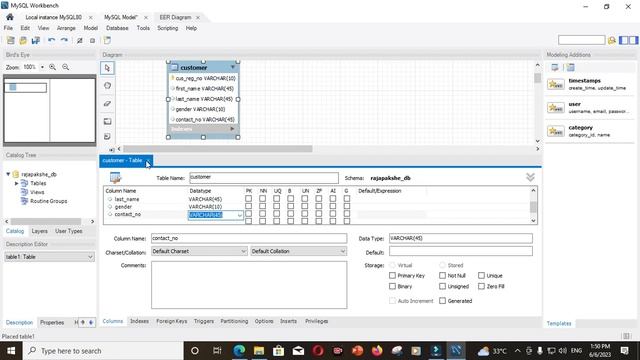This screenshot has height=360, width=640.
Task: Enable Unique checkbox
Action: pyautogui.click(x=482, y=276)
